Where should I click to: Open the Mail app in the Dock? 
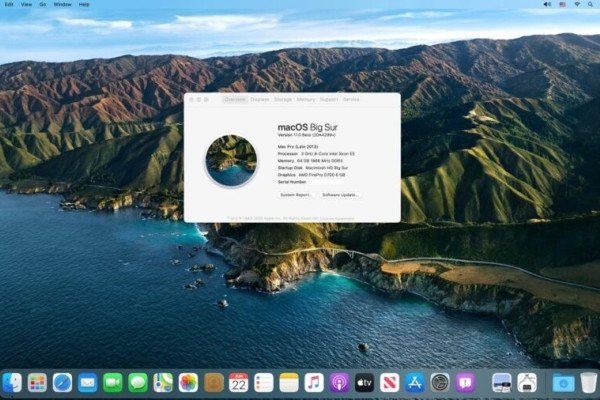[x=88, y=383]
